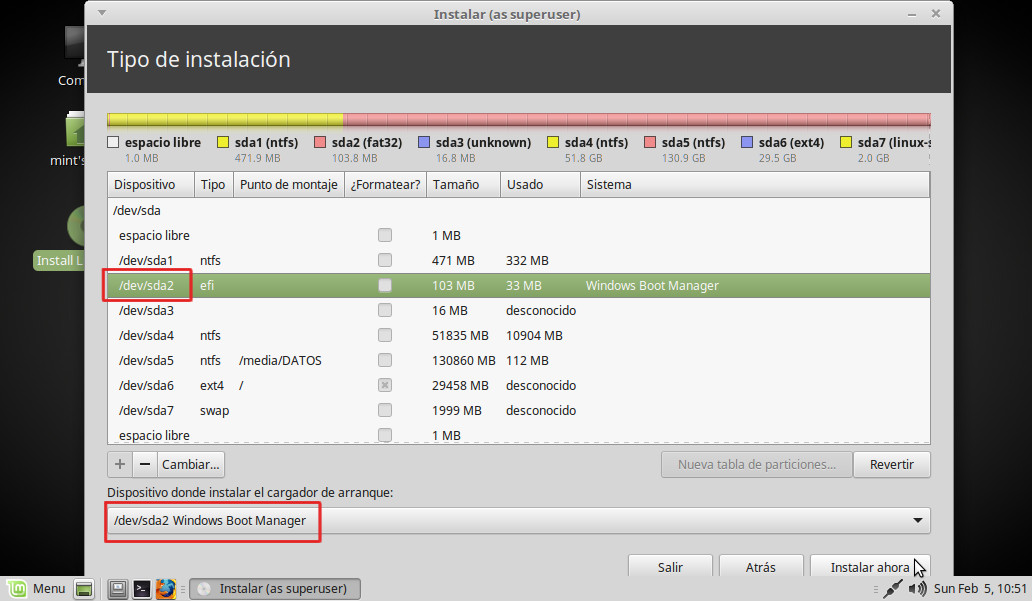Enable format checkbox for /dev/sda5

click(x=384, y=360)
